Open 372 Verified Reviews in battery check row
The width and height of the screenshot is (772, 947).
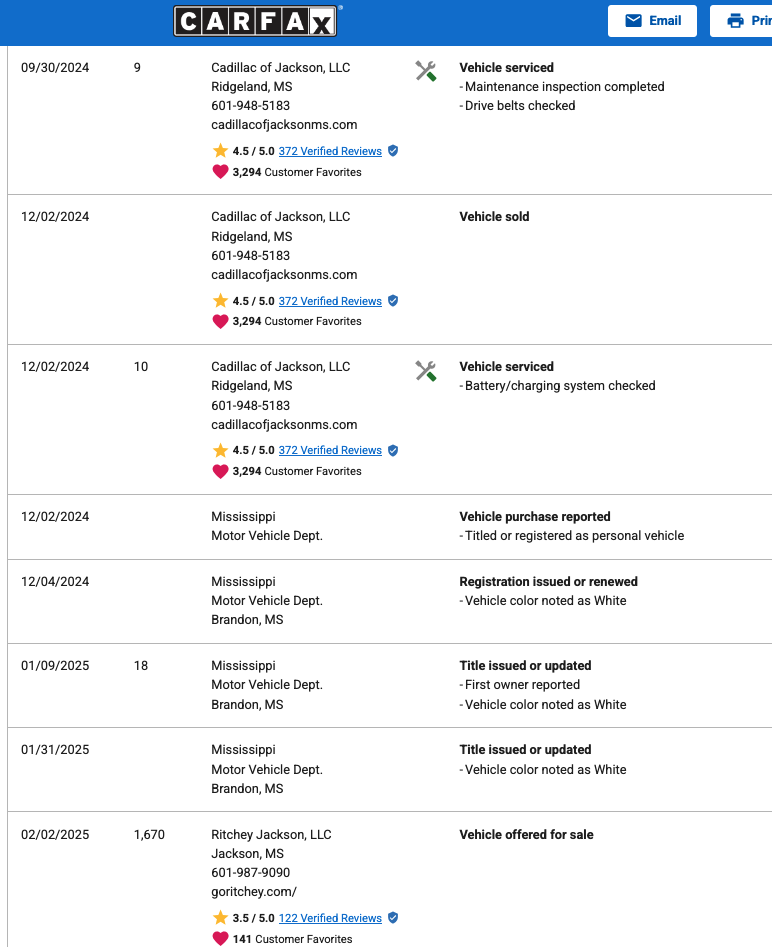tap(330, 450)
